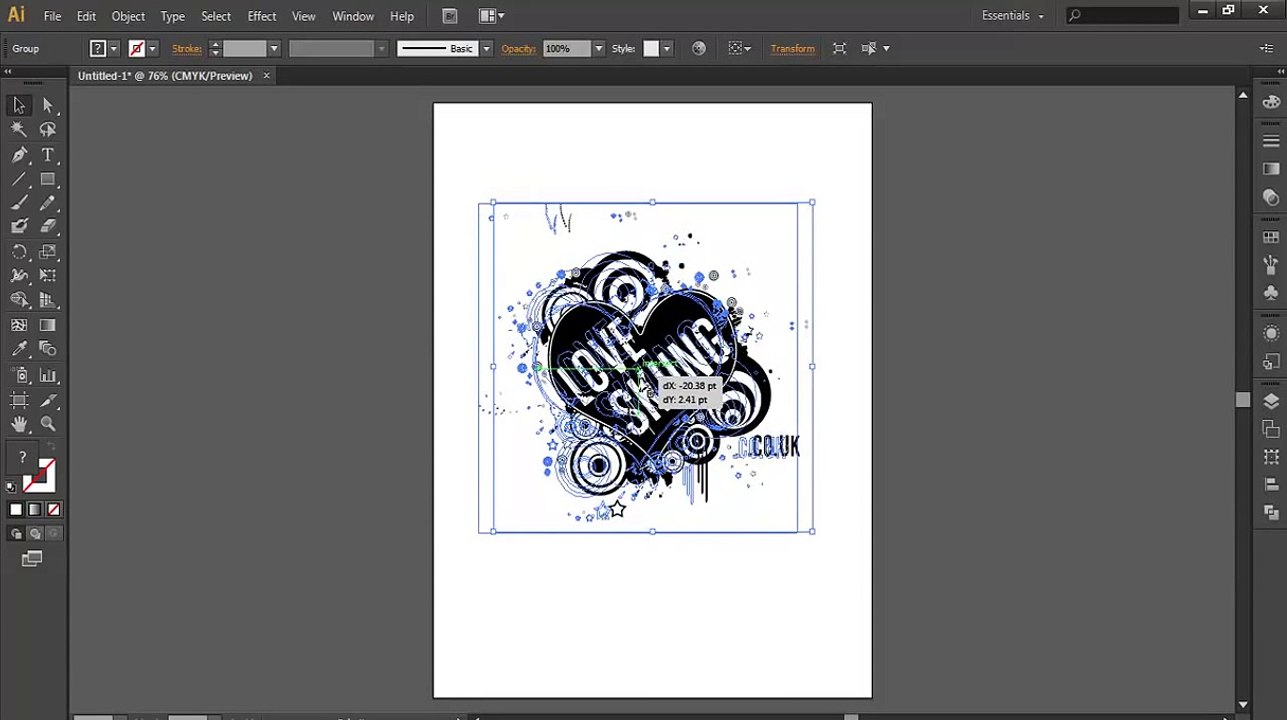Image resolution: width=1287 pixels, height=720 pixels.
Task: Open the Arrange Documents dropdown
Action: pyautogui.click(x=491, y=16)
